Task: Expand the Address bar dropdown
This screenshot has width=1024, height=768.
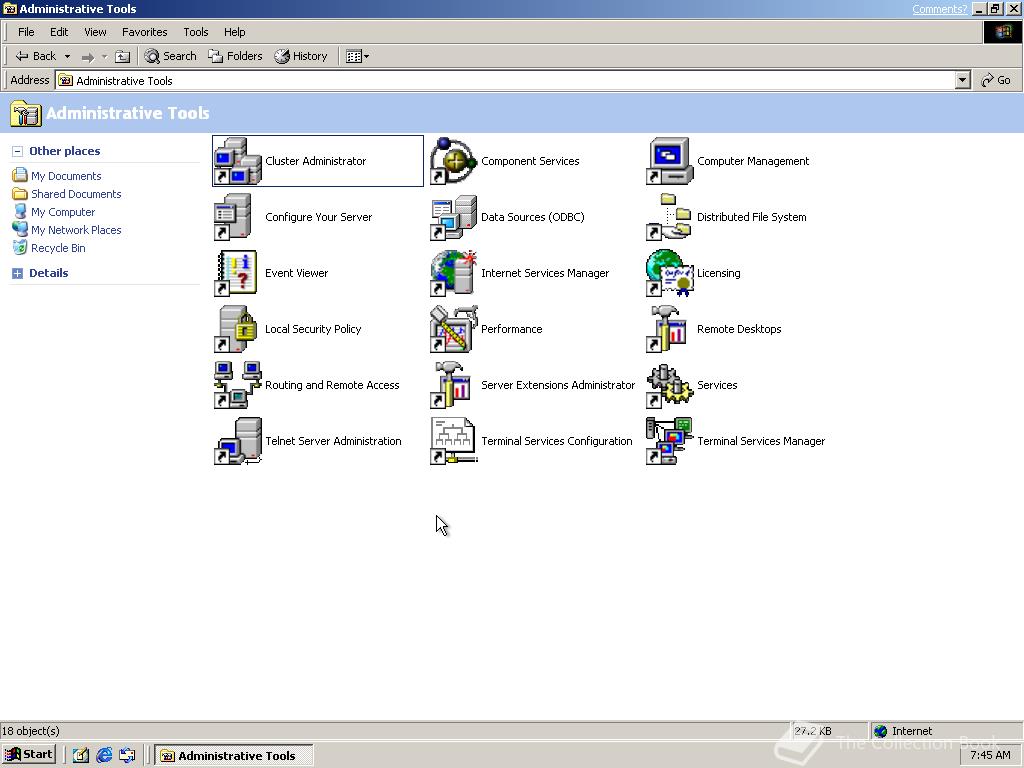Action: pos(962,80)
